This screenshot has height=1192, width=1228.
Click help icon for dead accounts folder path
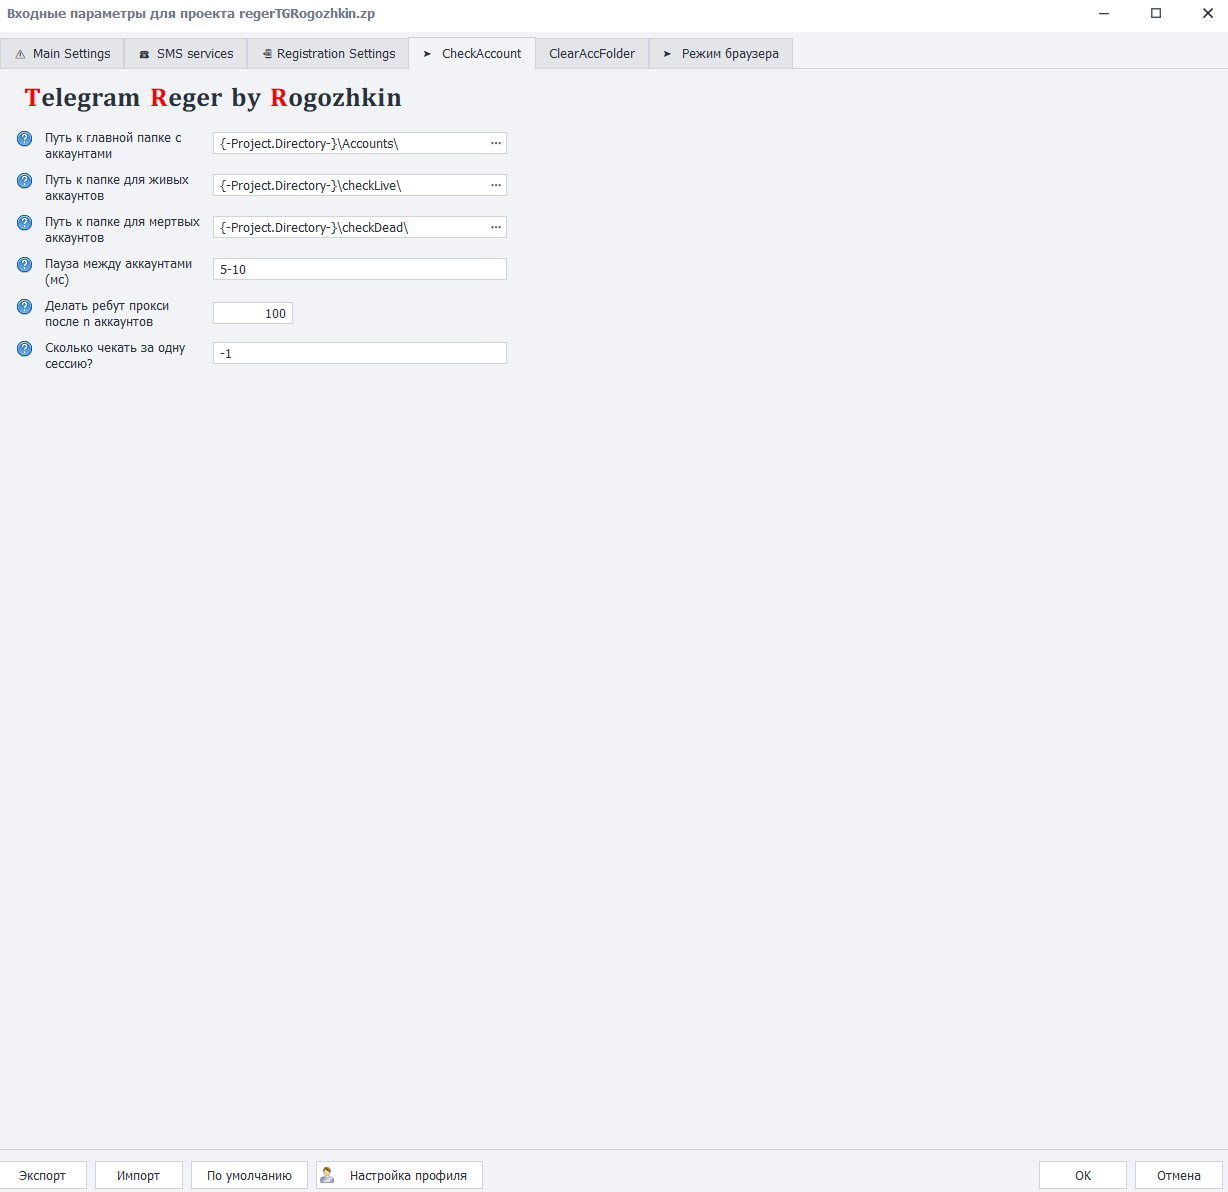pyautogui.click(x=25, y=223)
